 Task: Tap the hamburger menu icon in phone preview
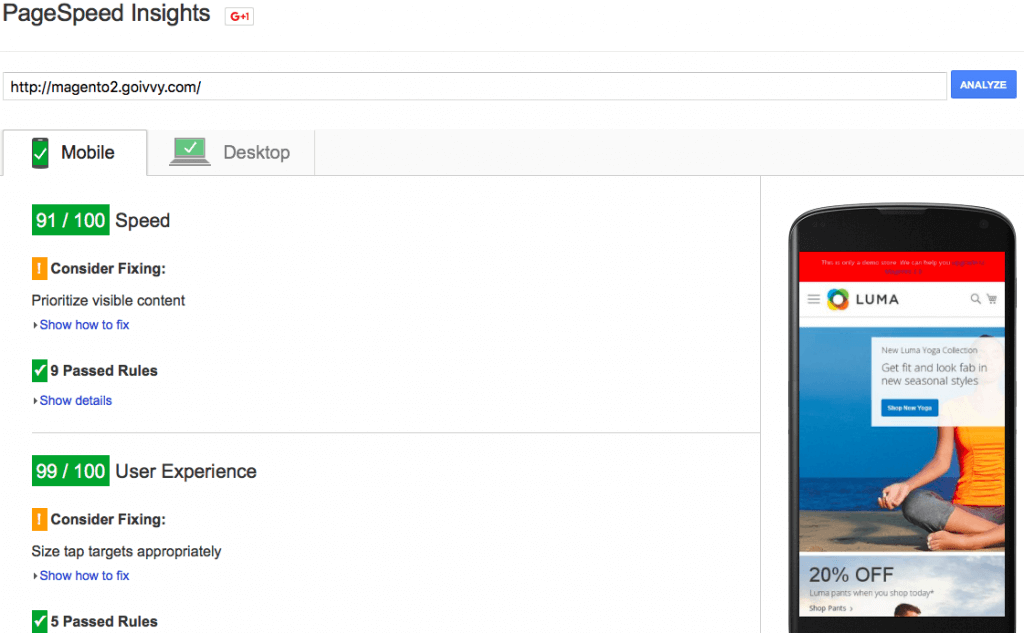tap(813, 299)
